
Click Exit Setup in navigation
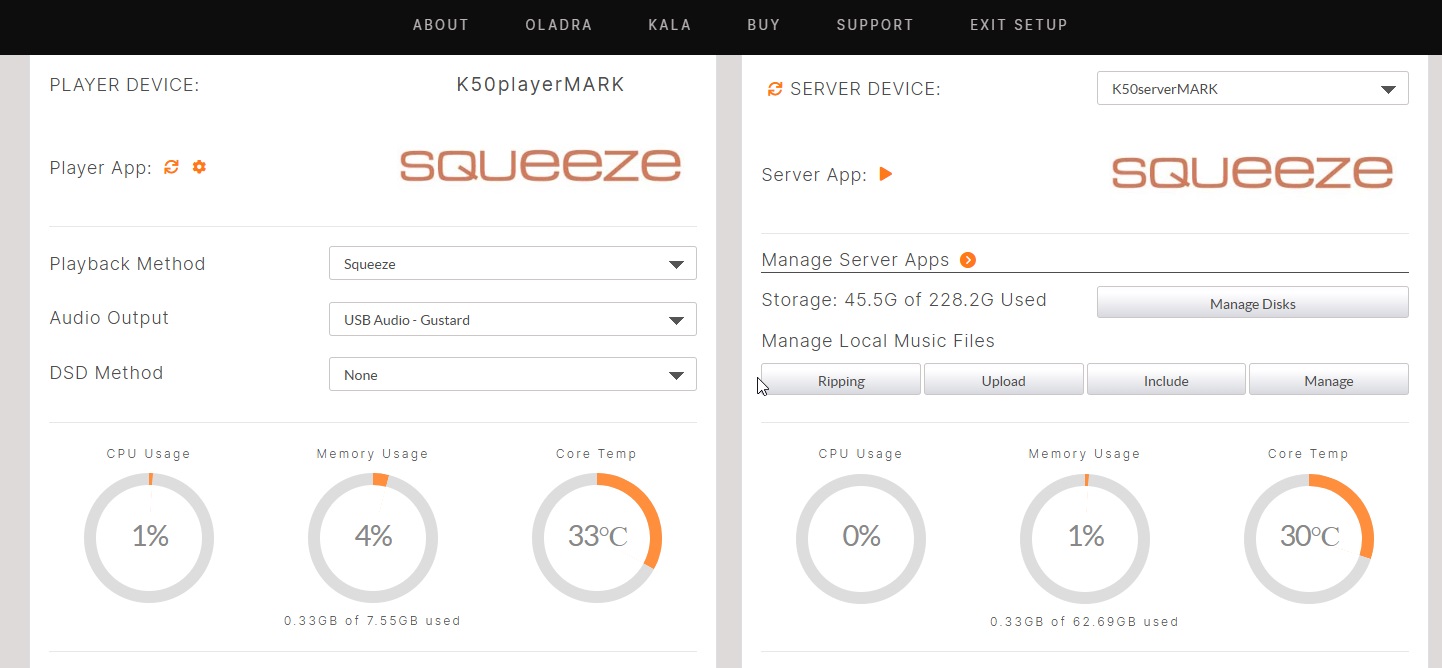(1019, 25)
